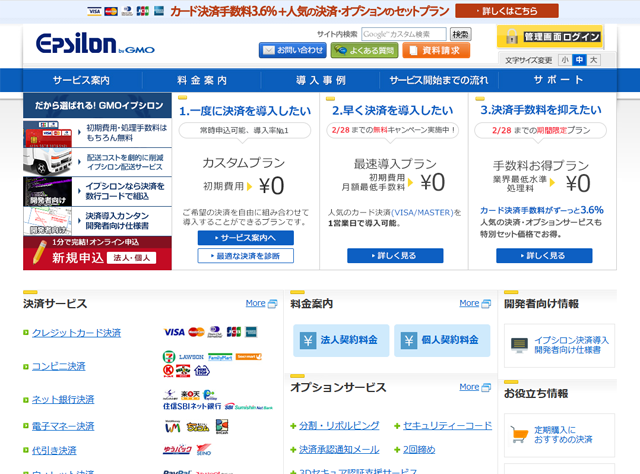Open the 管理画面ログイン lock button
This screenshot has width=640, height=474.
click(x=549, y=37)
